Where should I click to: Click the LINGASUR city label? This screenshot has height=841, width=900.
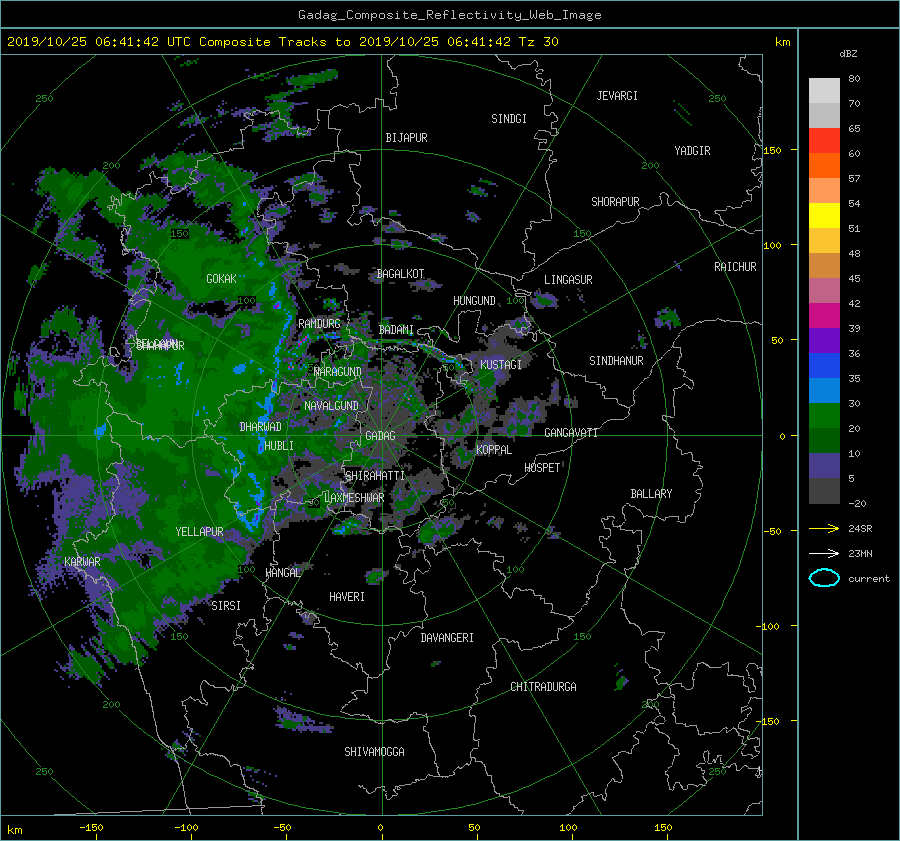click(568, 280)
